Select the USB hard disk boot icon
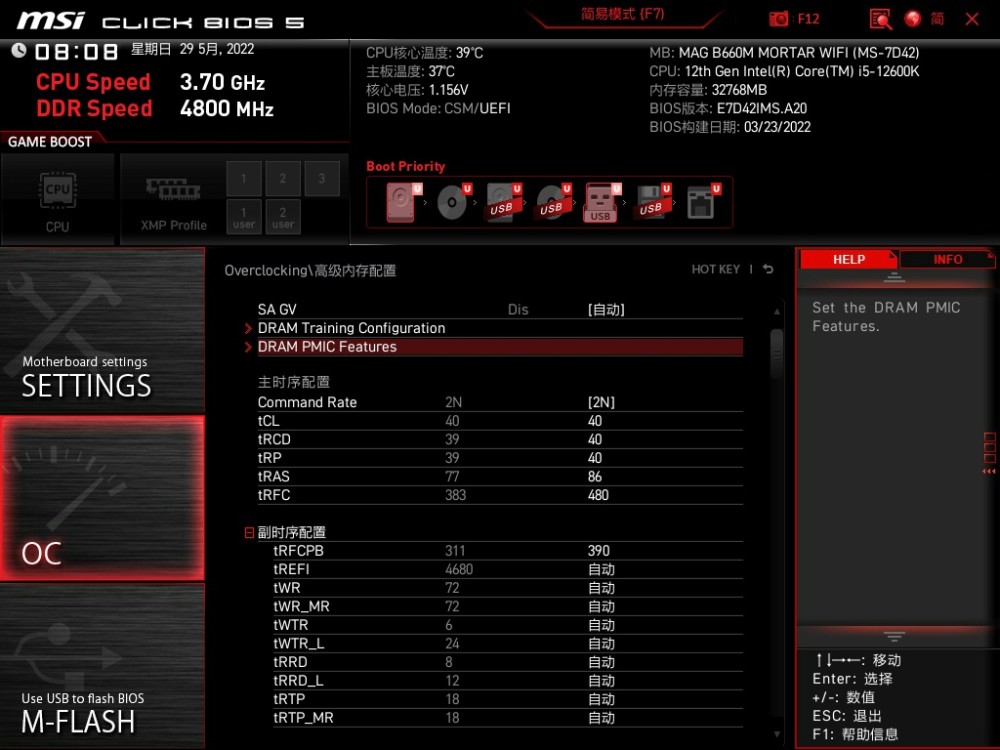 coord(504,202)
